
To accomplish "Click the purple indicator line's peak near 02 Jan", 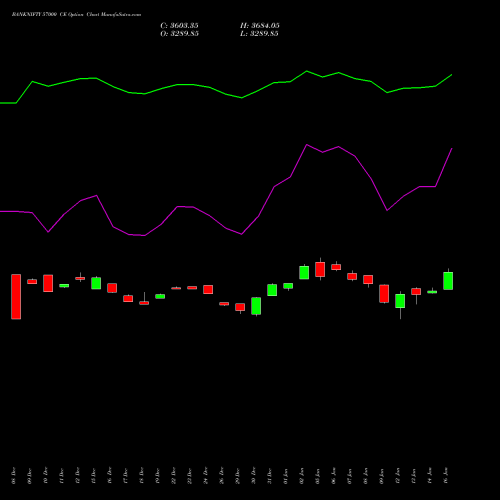I will [307, 145].
